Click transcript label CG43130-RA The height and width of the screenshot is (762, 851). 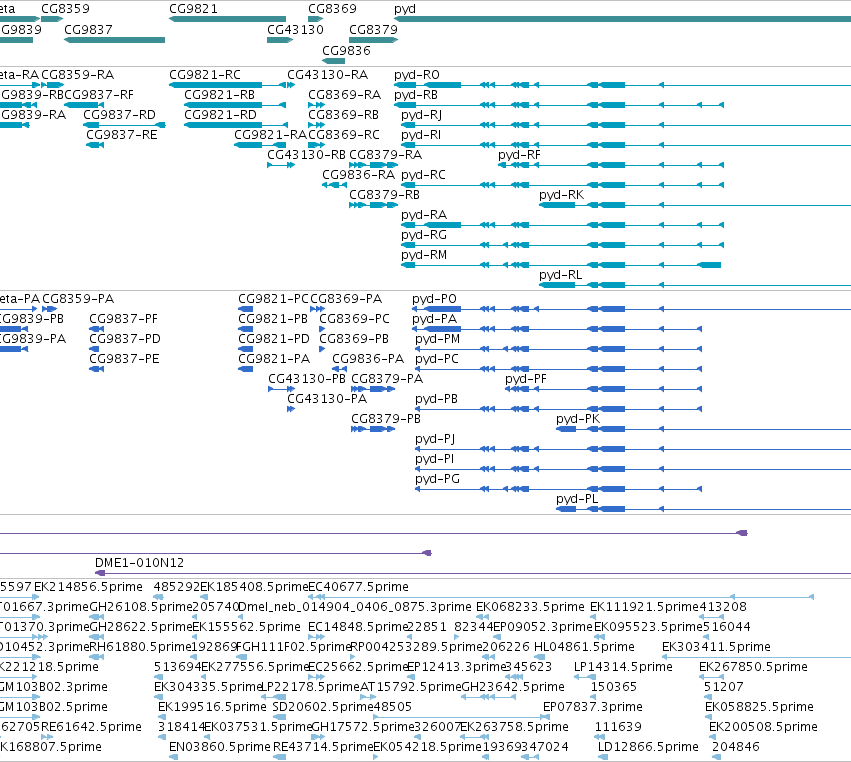(327, 74)
